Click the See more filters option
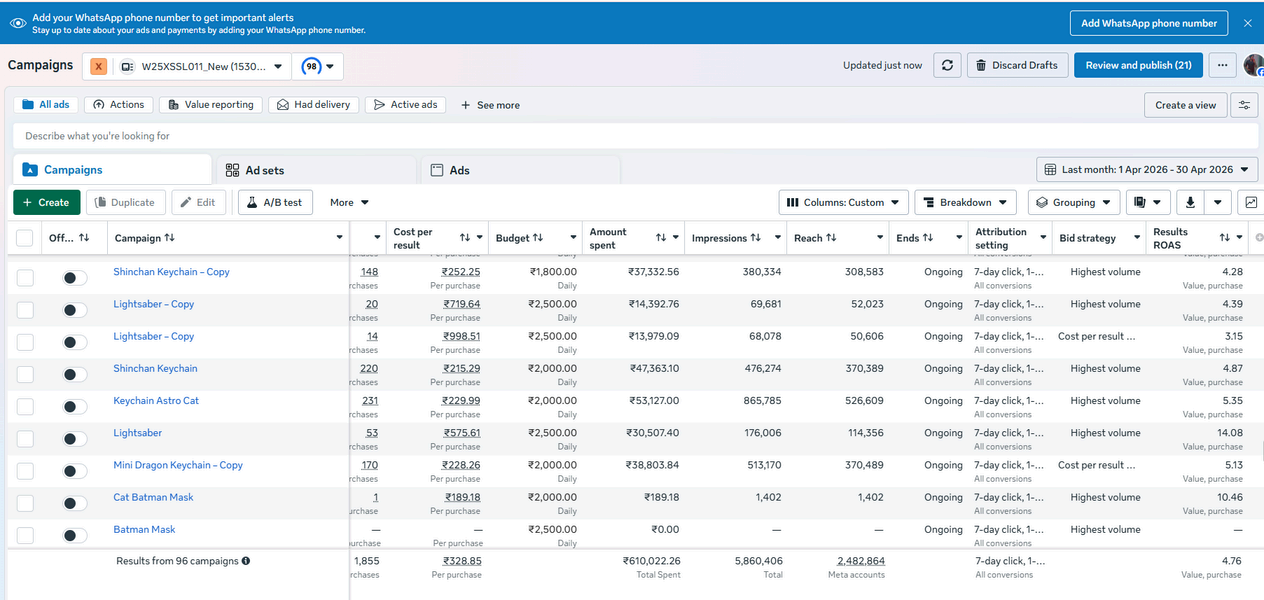The width and height of the screenshot is (1264, 600). click(x=490, y=105)
